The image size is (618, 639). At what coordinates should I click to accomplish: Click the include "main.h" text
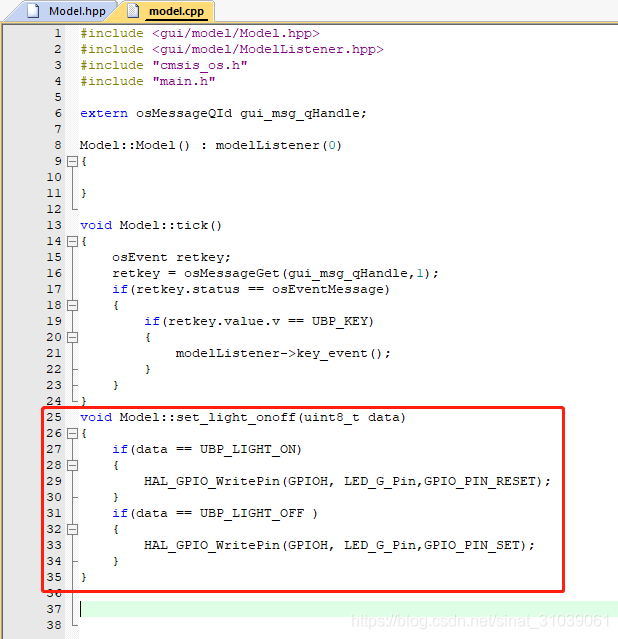click(148, 81)
